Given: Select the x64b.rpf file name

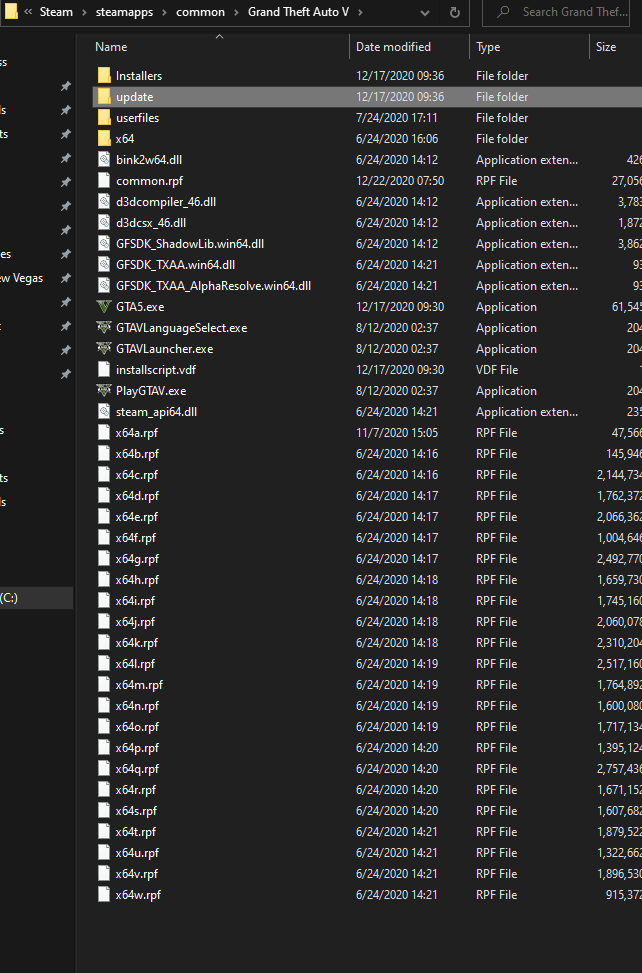Looking at the screenshot, I should pos(137,454).
